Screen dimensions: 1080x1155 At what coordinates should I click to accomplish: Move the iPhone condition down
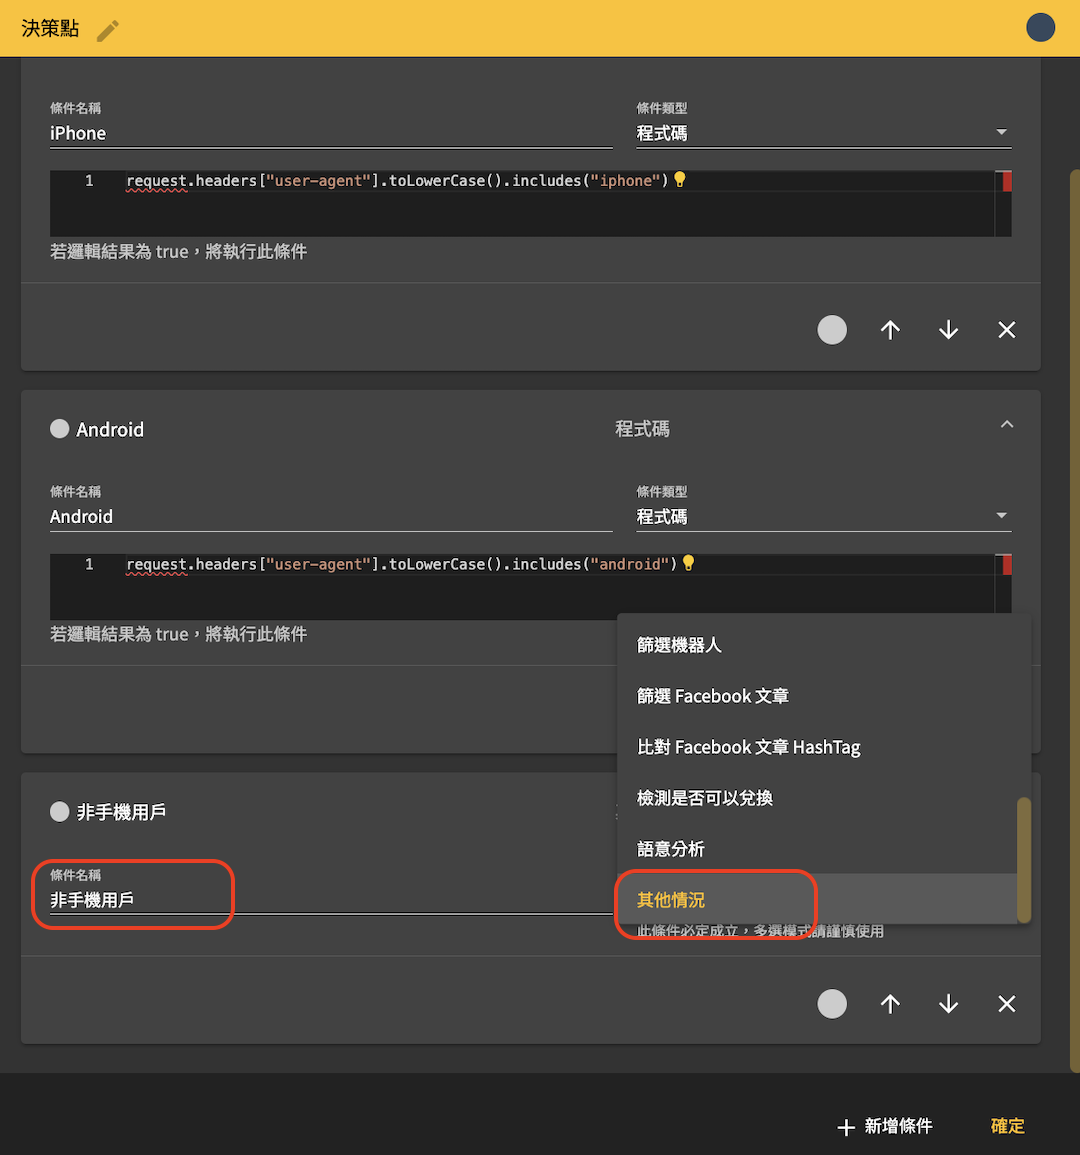pos(948,330)
